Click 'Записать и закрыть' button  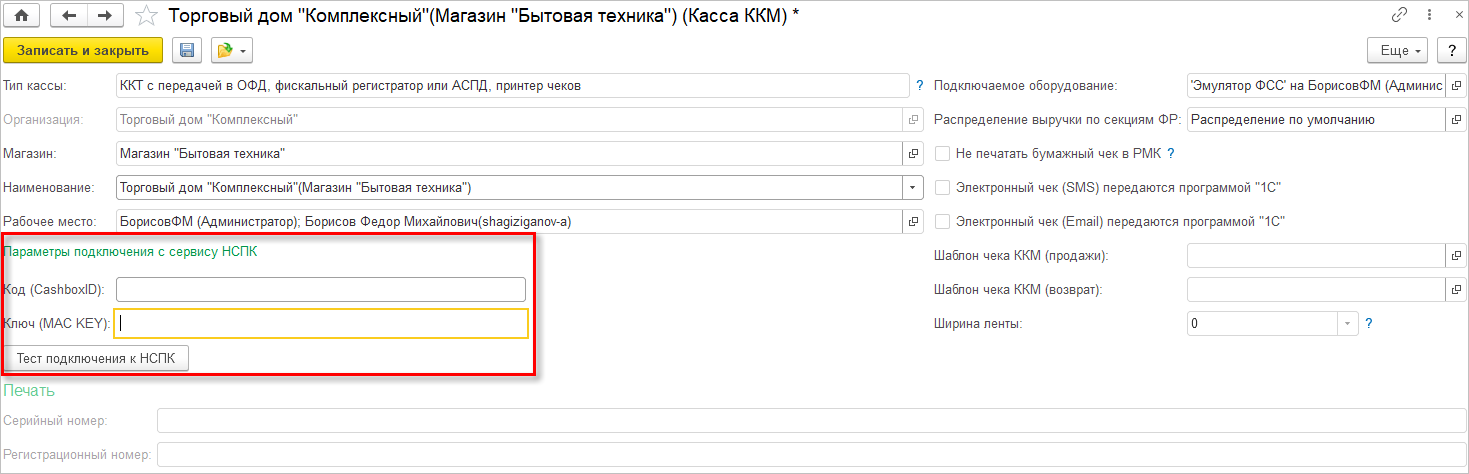[x=83, y=50]
